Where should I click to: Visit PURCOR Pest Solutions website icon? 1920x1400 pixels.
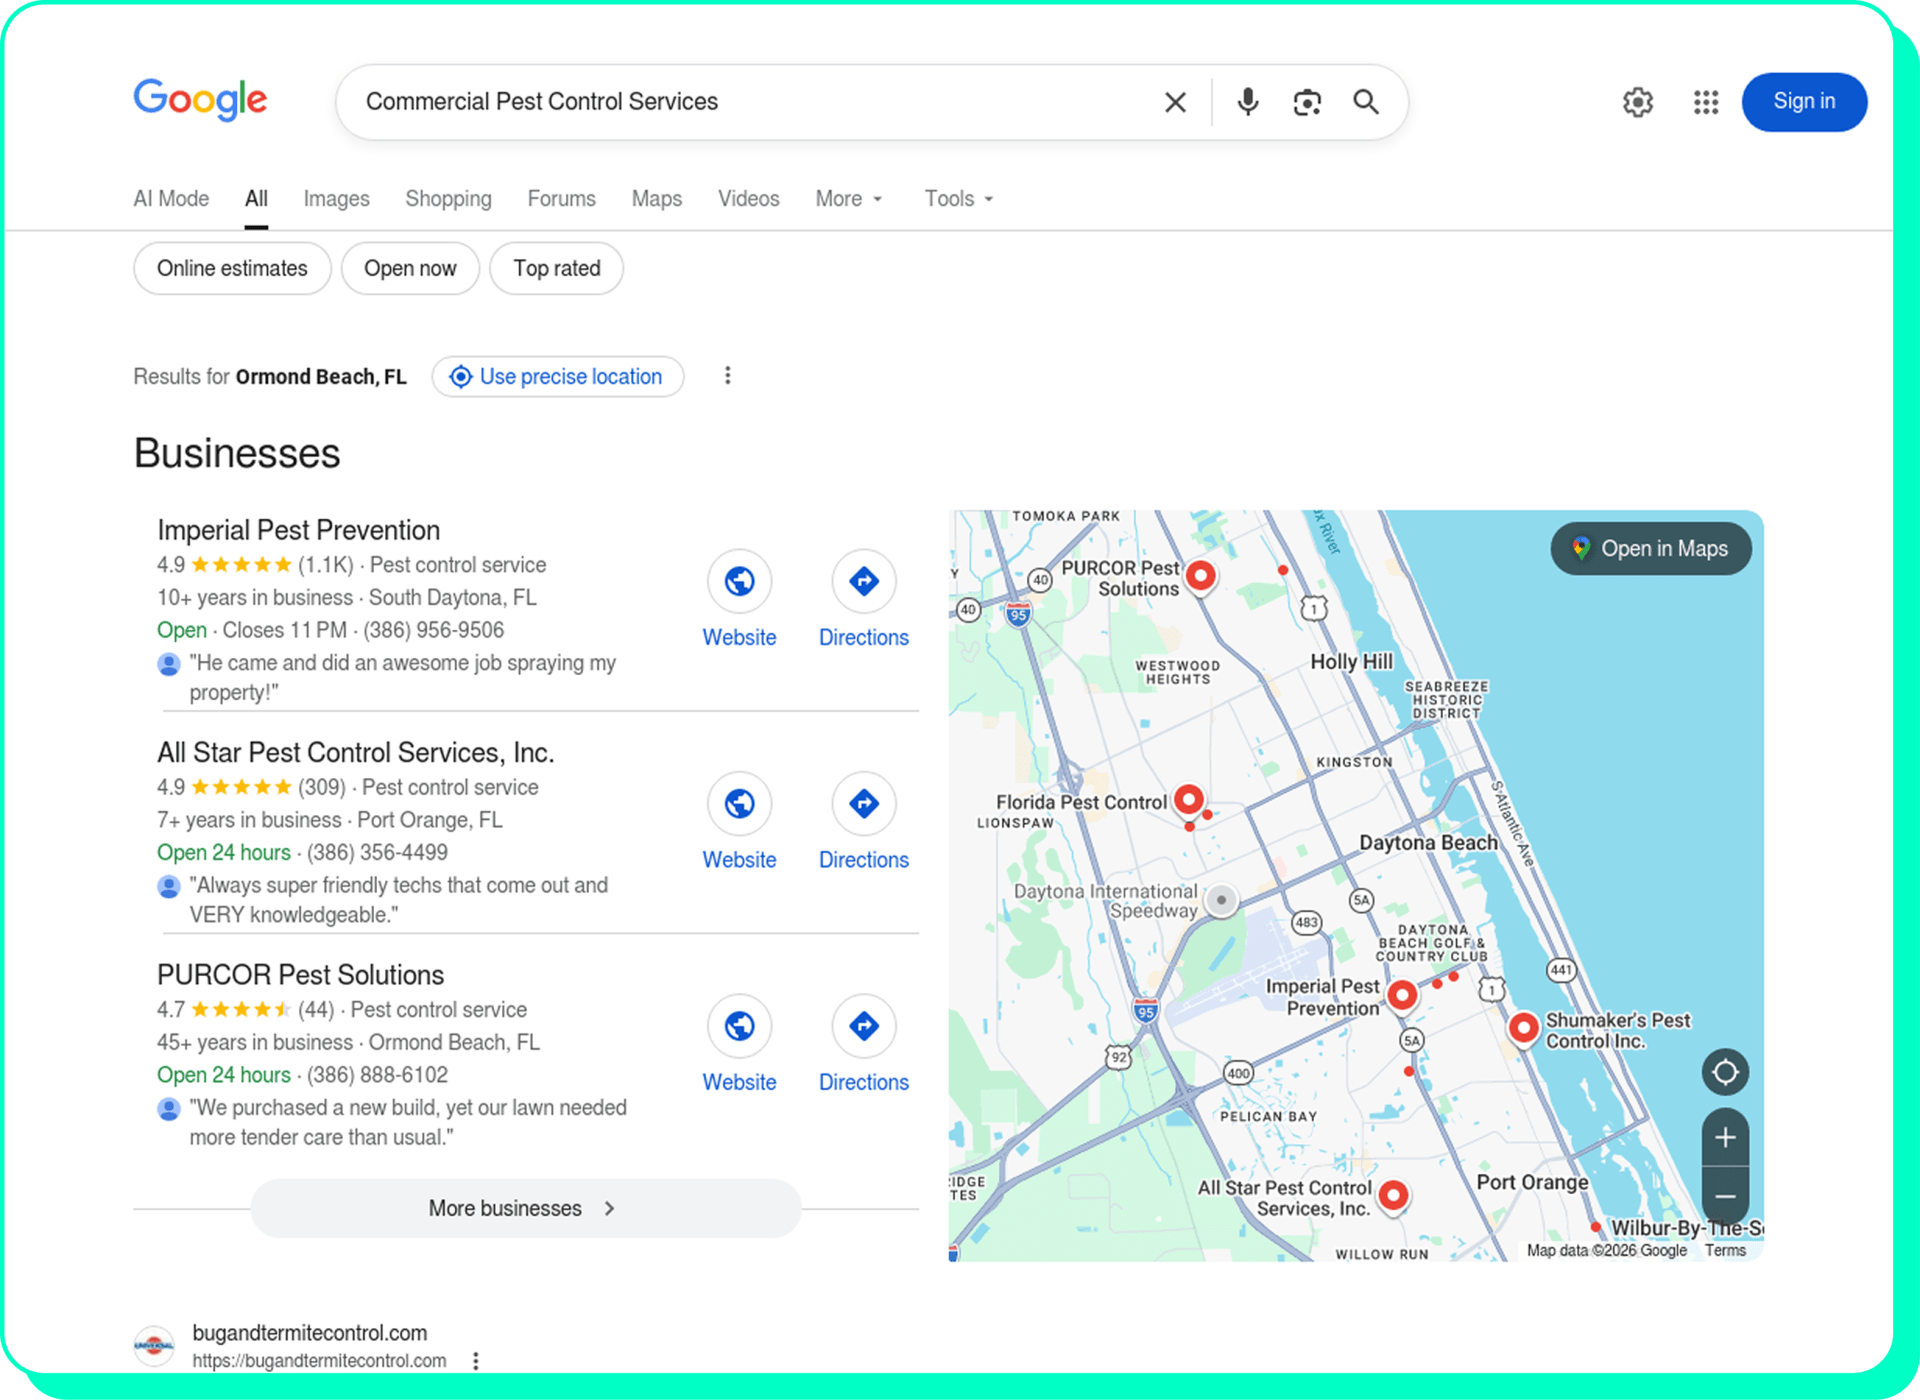(x=739, y=1026)
